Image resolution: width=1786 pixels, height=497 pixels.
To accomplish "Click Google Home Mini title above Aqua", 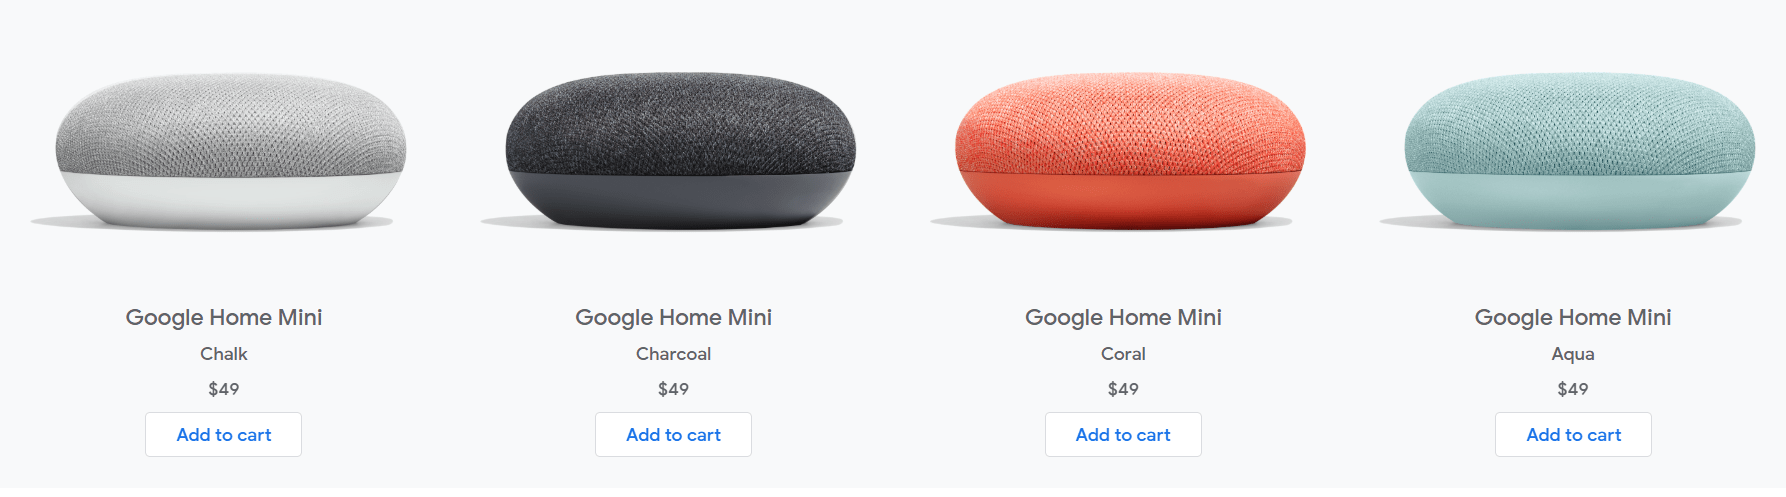I will tap(1573, 318).
